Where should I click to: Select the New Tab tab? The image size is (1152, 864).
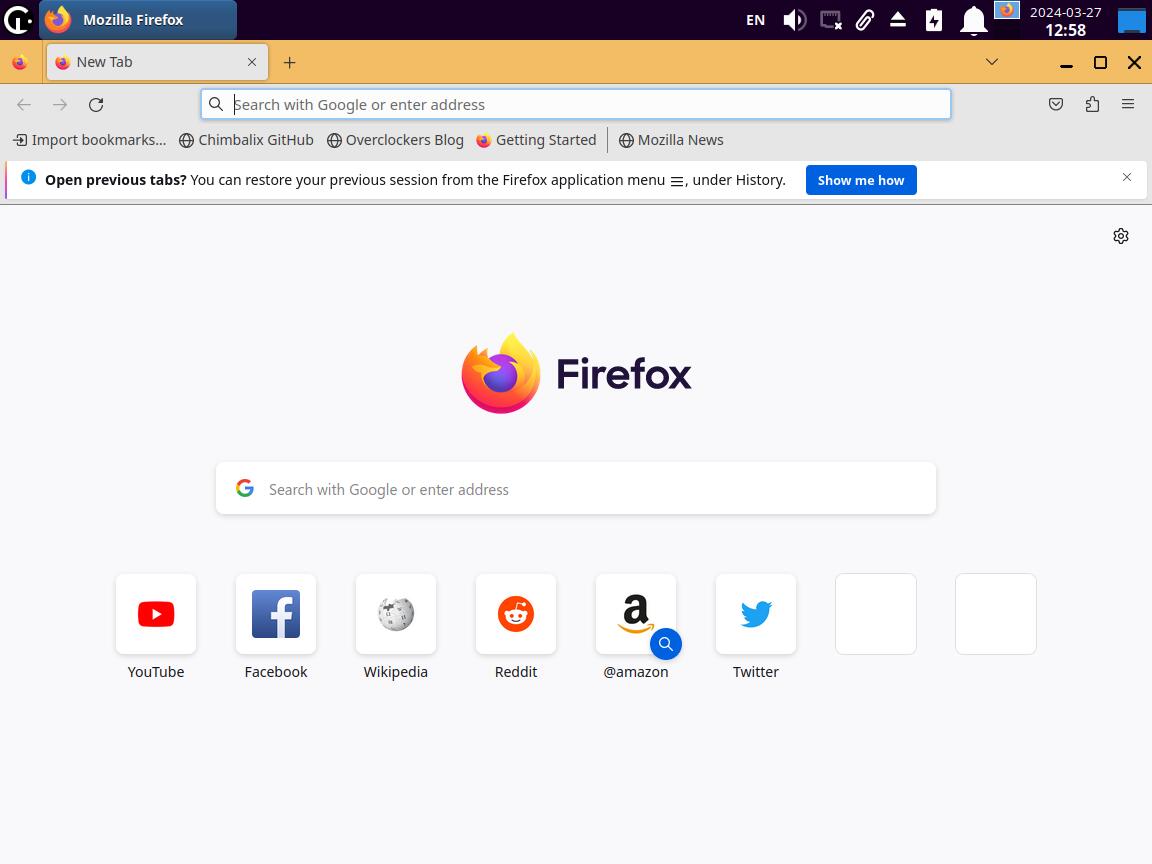(157, 62)
